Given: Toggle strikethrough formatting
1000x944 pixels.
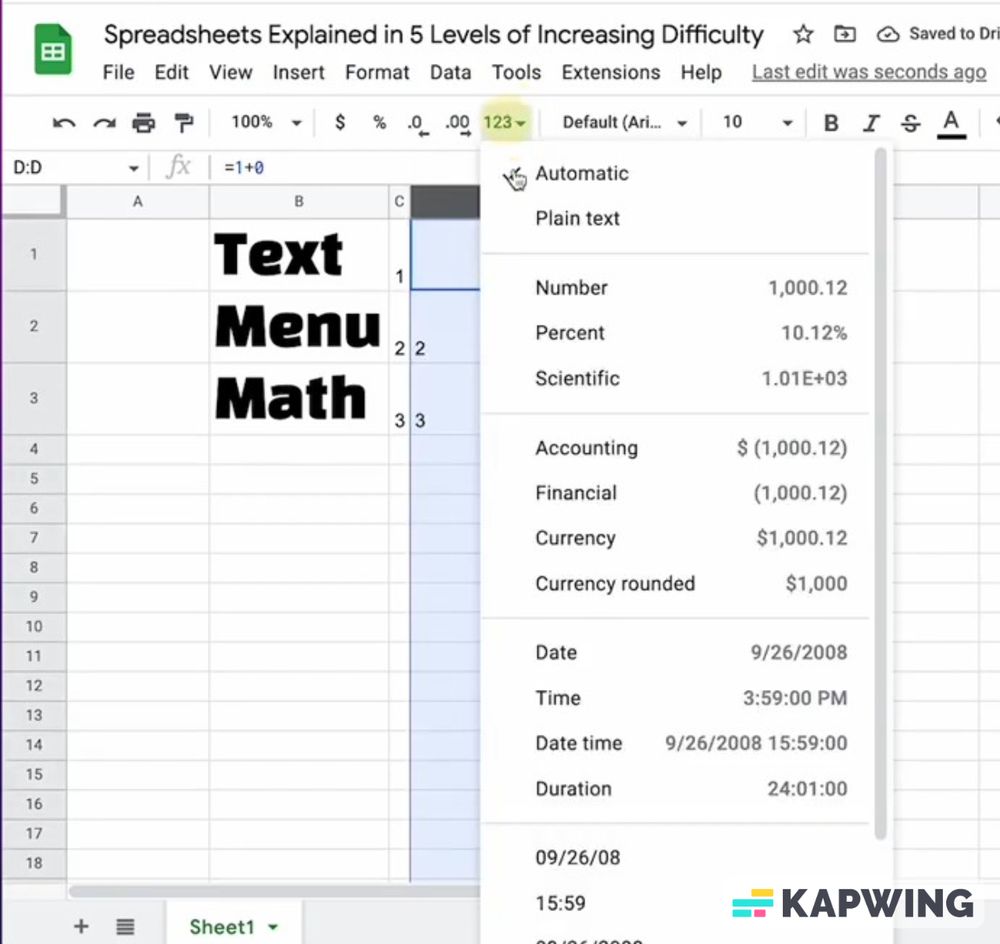Looking at the screenshot, I should click(911, 122).
